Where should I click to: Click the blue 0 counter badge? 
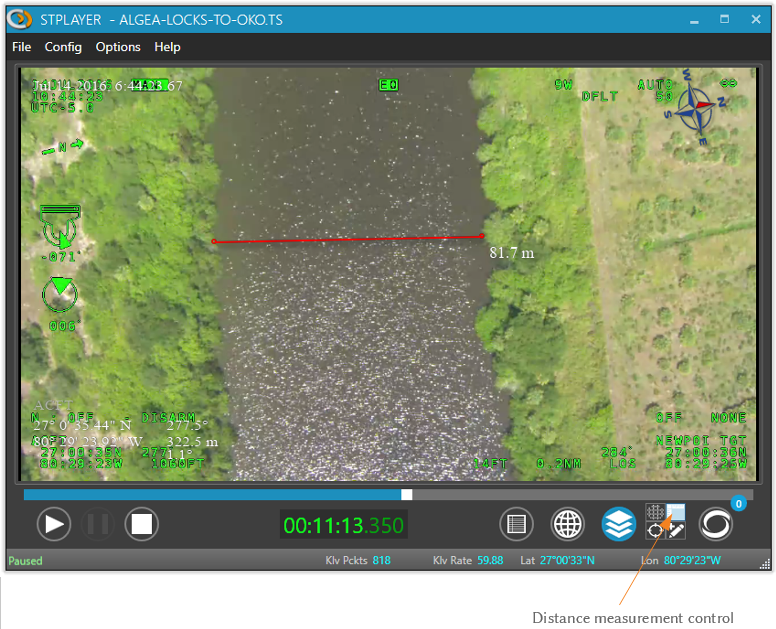[738, 504]
